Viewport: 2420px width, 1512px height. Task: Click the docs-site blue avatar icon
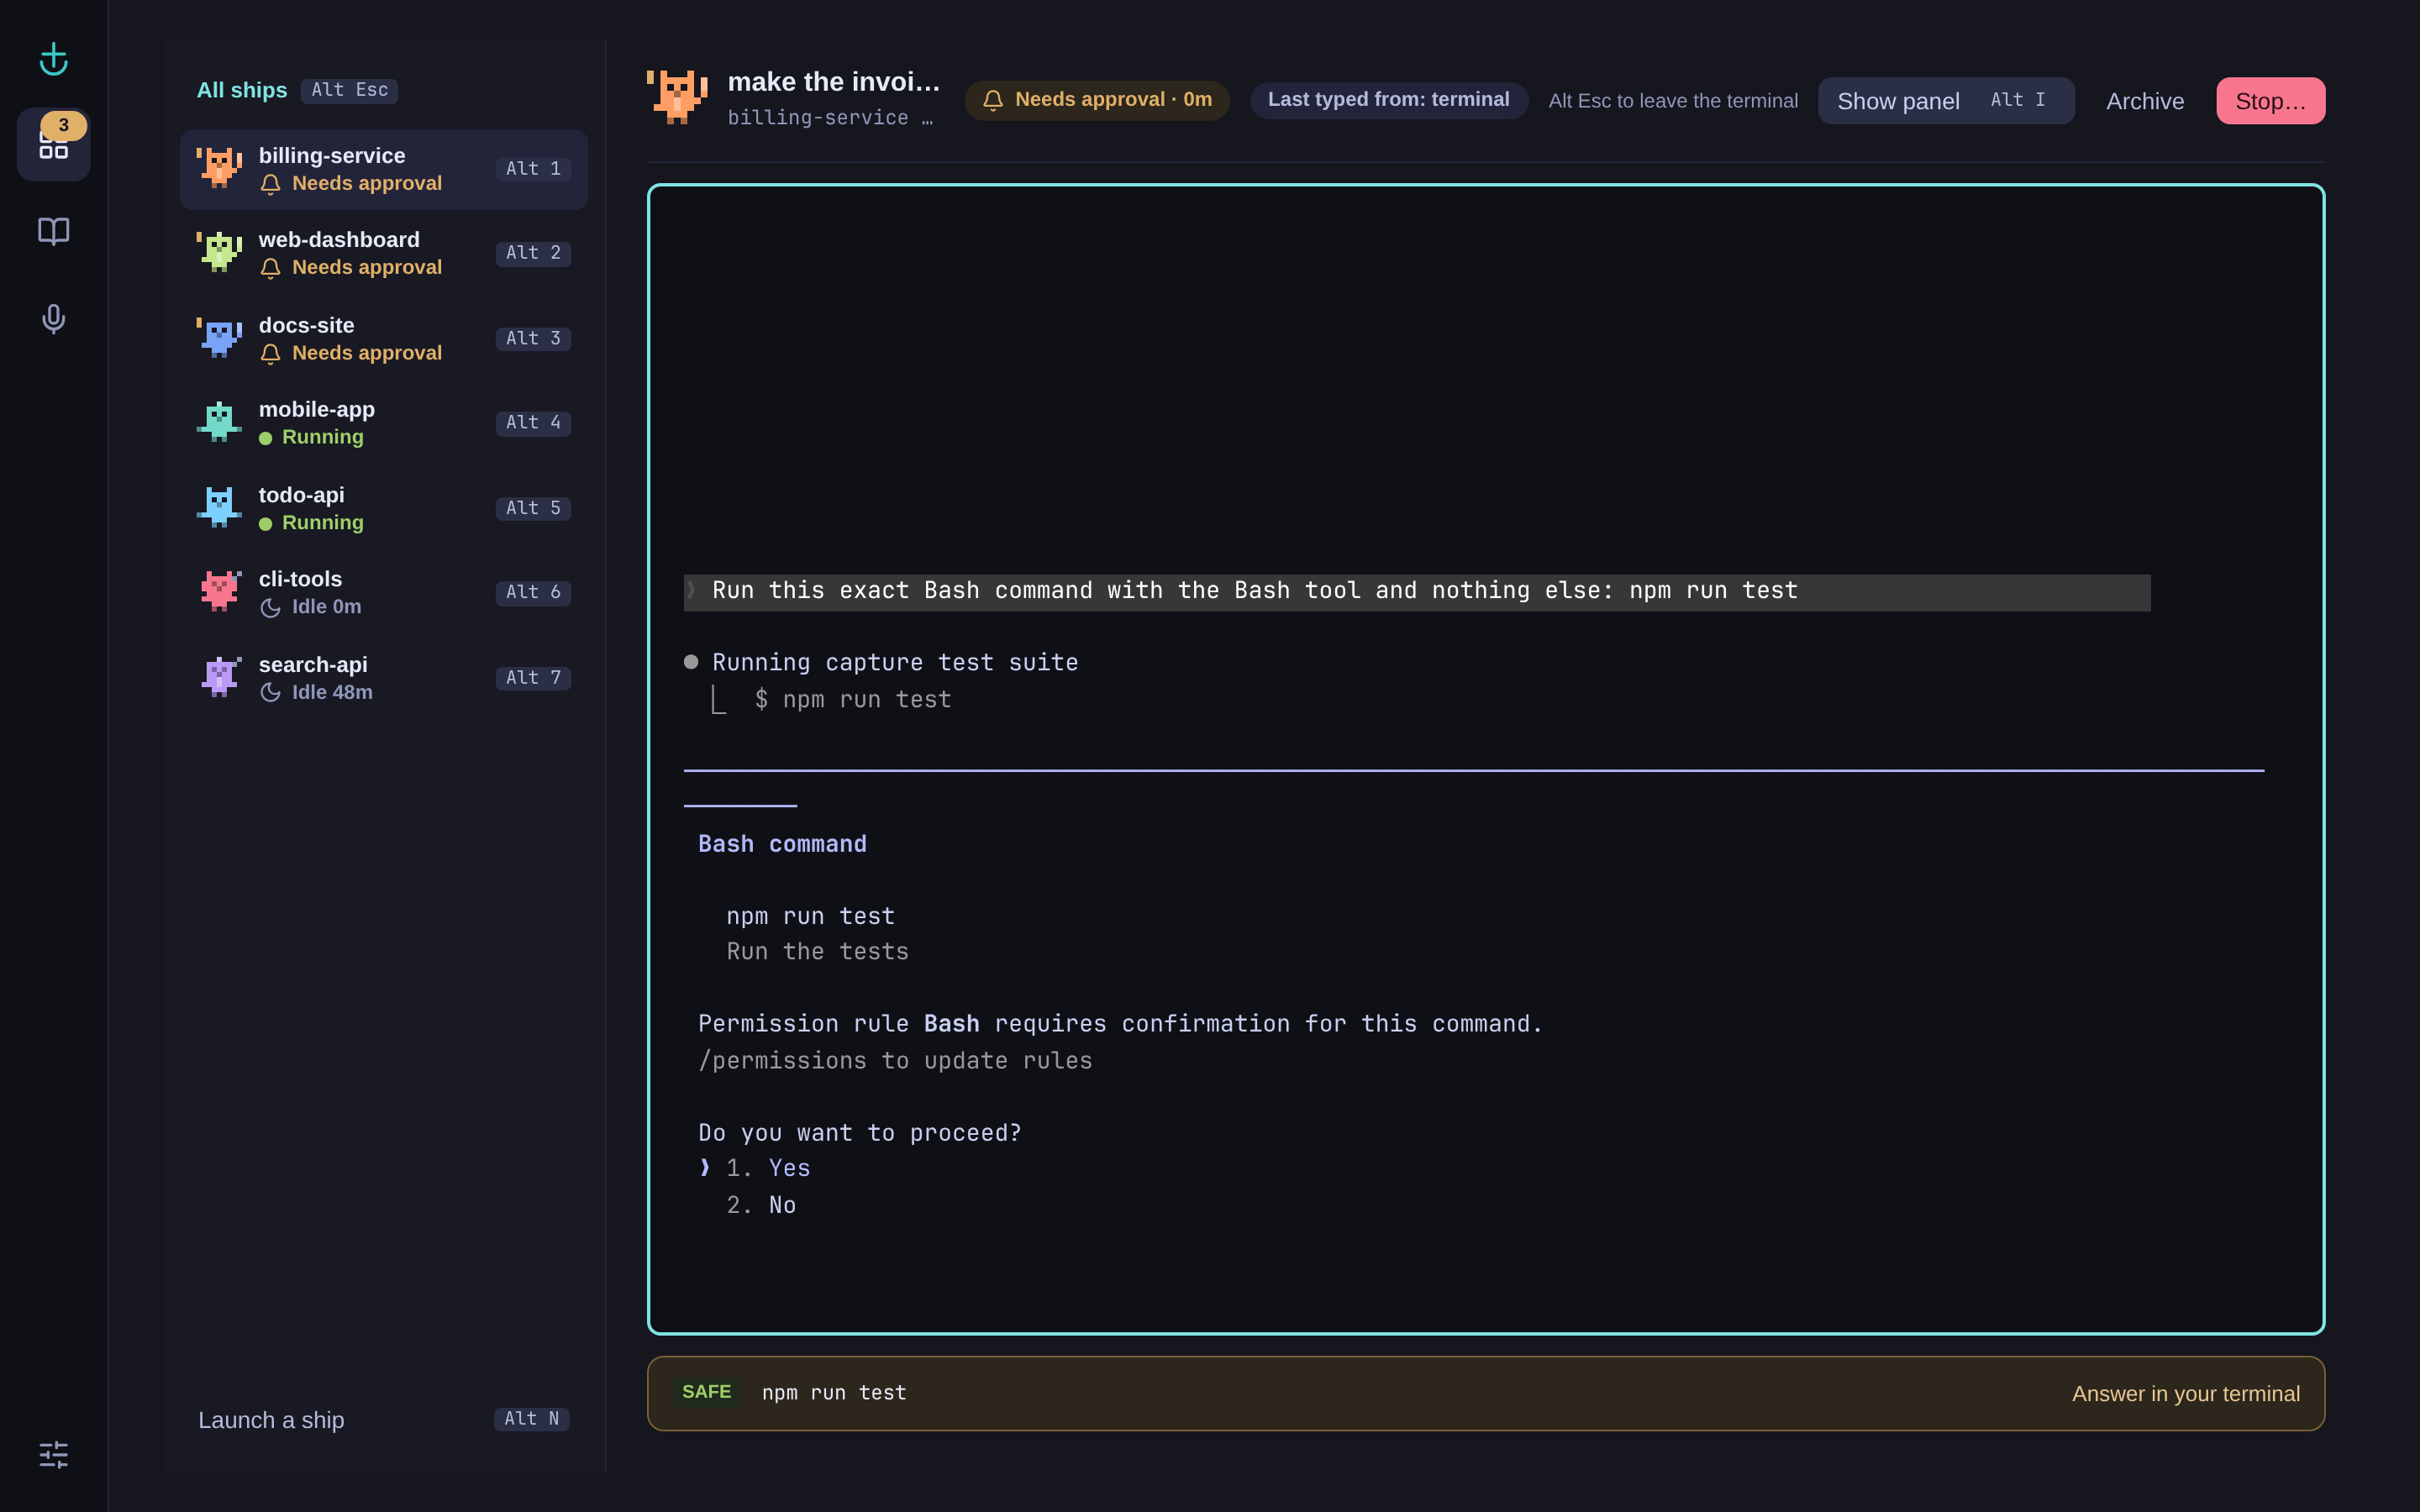point(219,338)
